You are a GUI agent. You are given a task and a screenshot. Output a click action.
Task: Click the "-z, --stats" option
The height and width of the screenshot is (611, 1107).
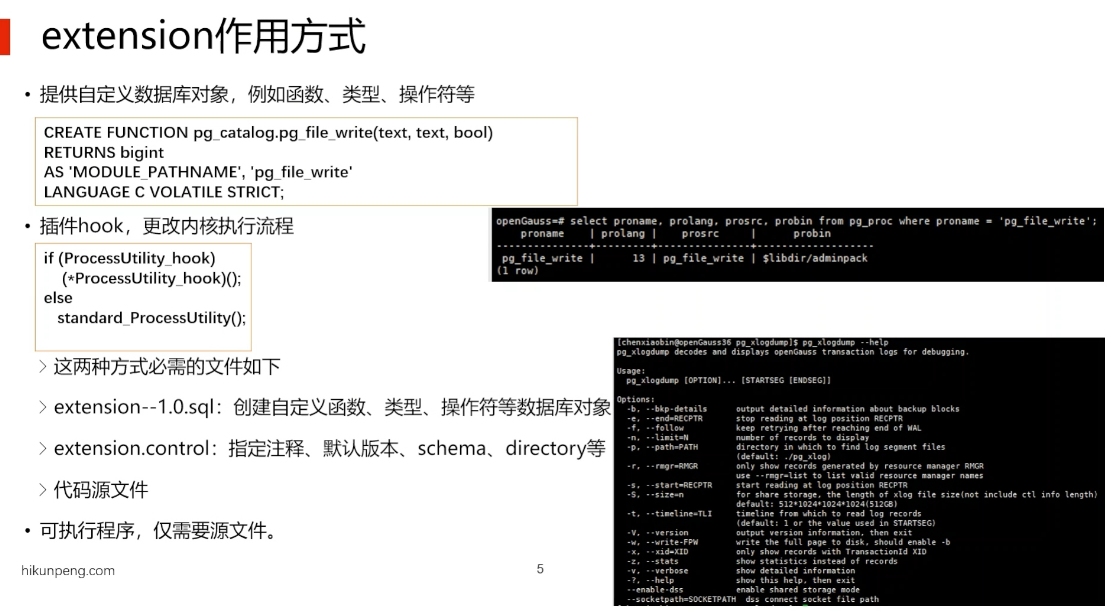652,562
